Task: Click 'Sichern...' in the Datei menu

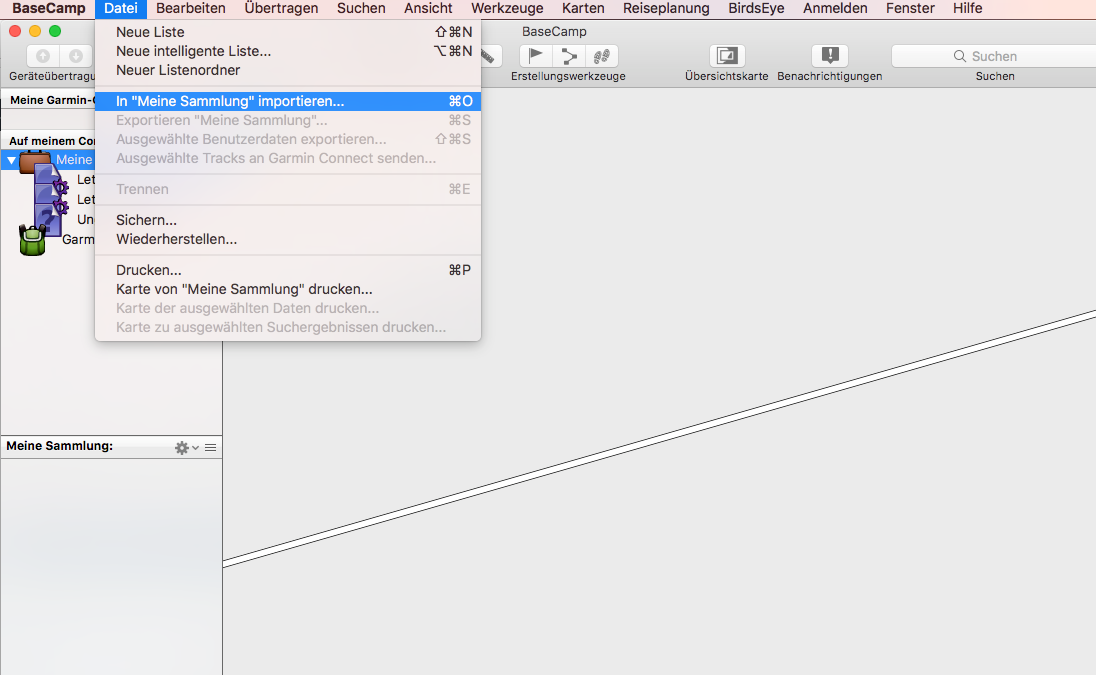Action: [x=146, y=220]
